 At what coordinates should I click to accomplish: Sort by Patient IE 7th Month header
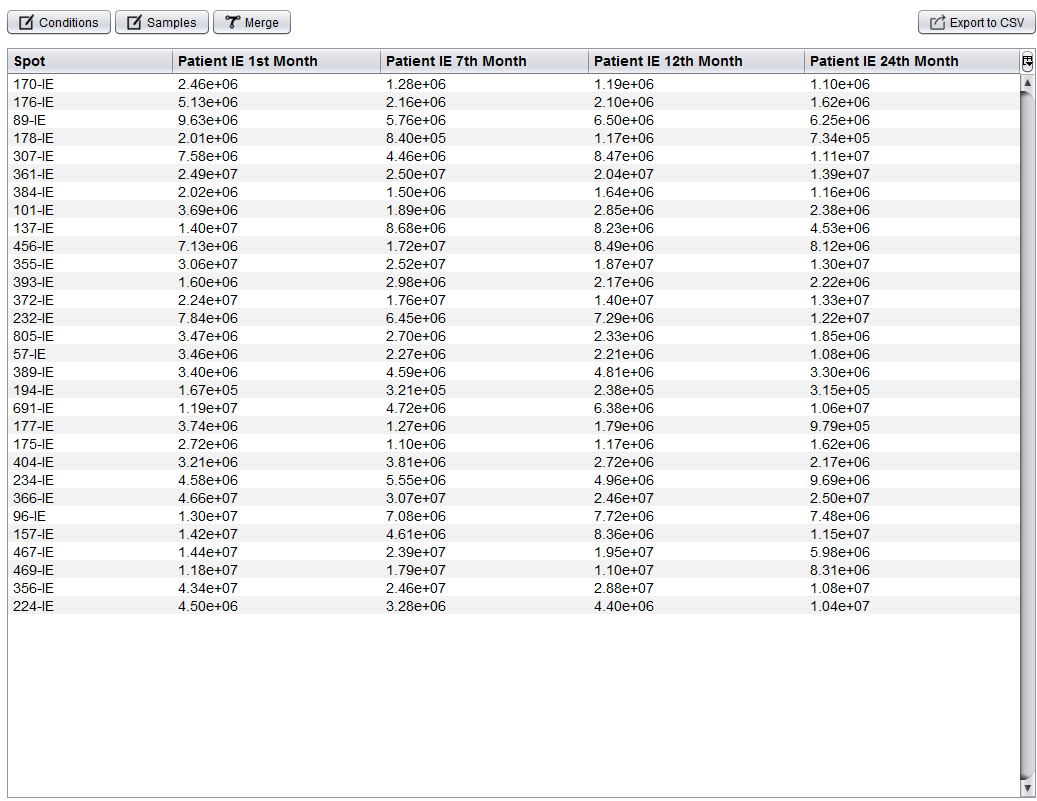tap(485, 61)
